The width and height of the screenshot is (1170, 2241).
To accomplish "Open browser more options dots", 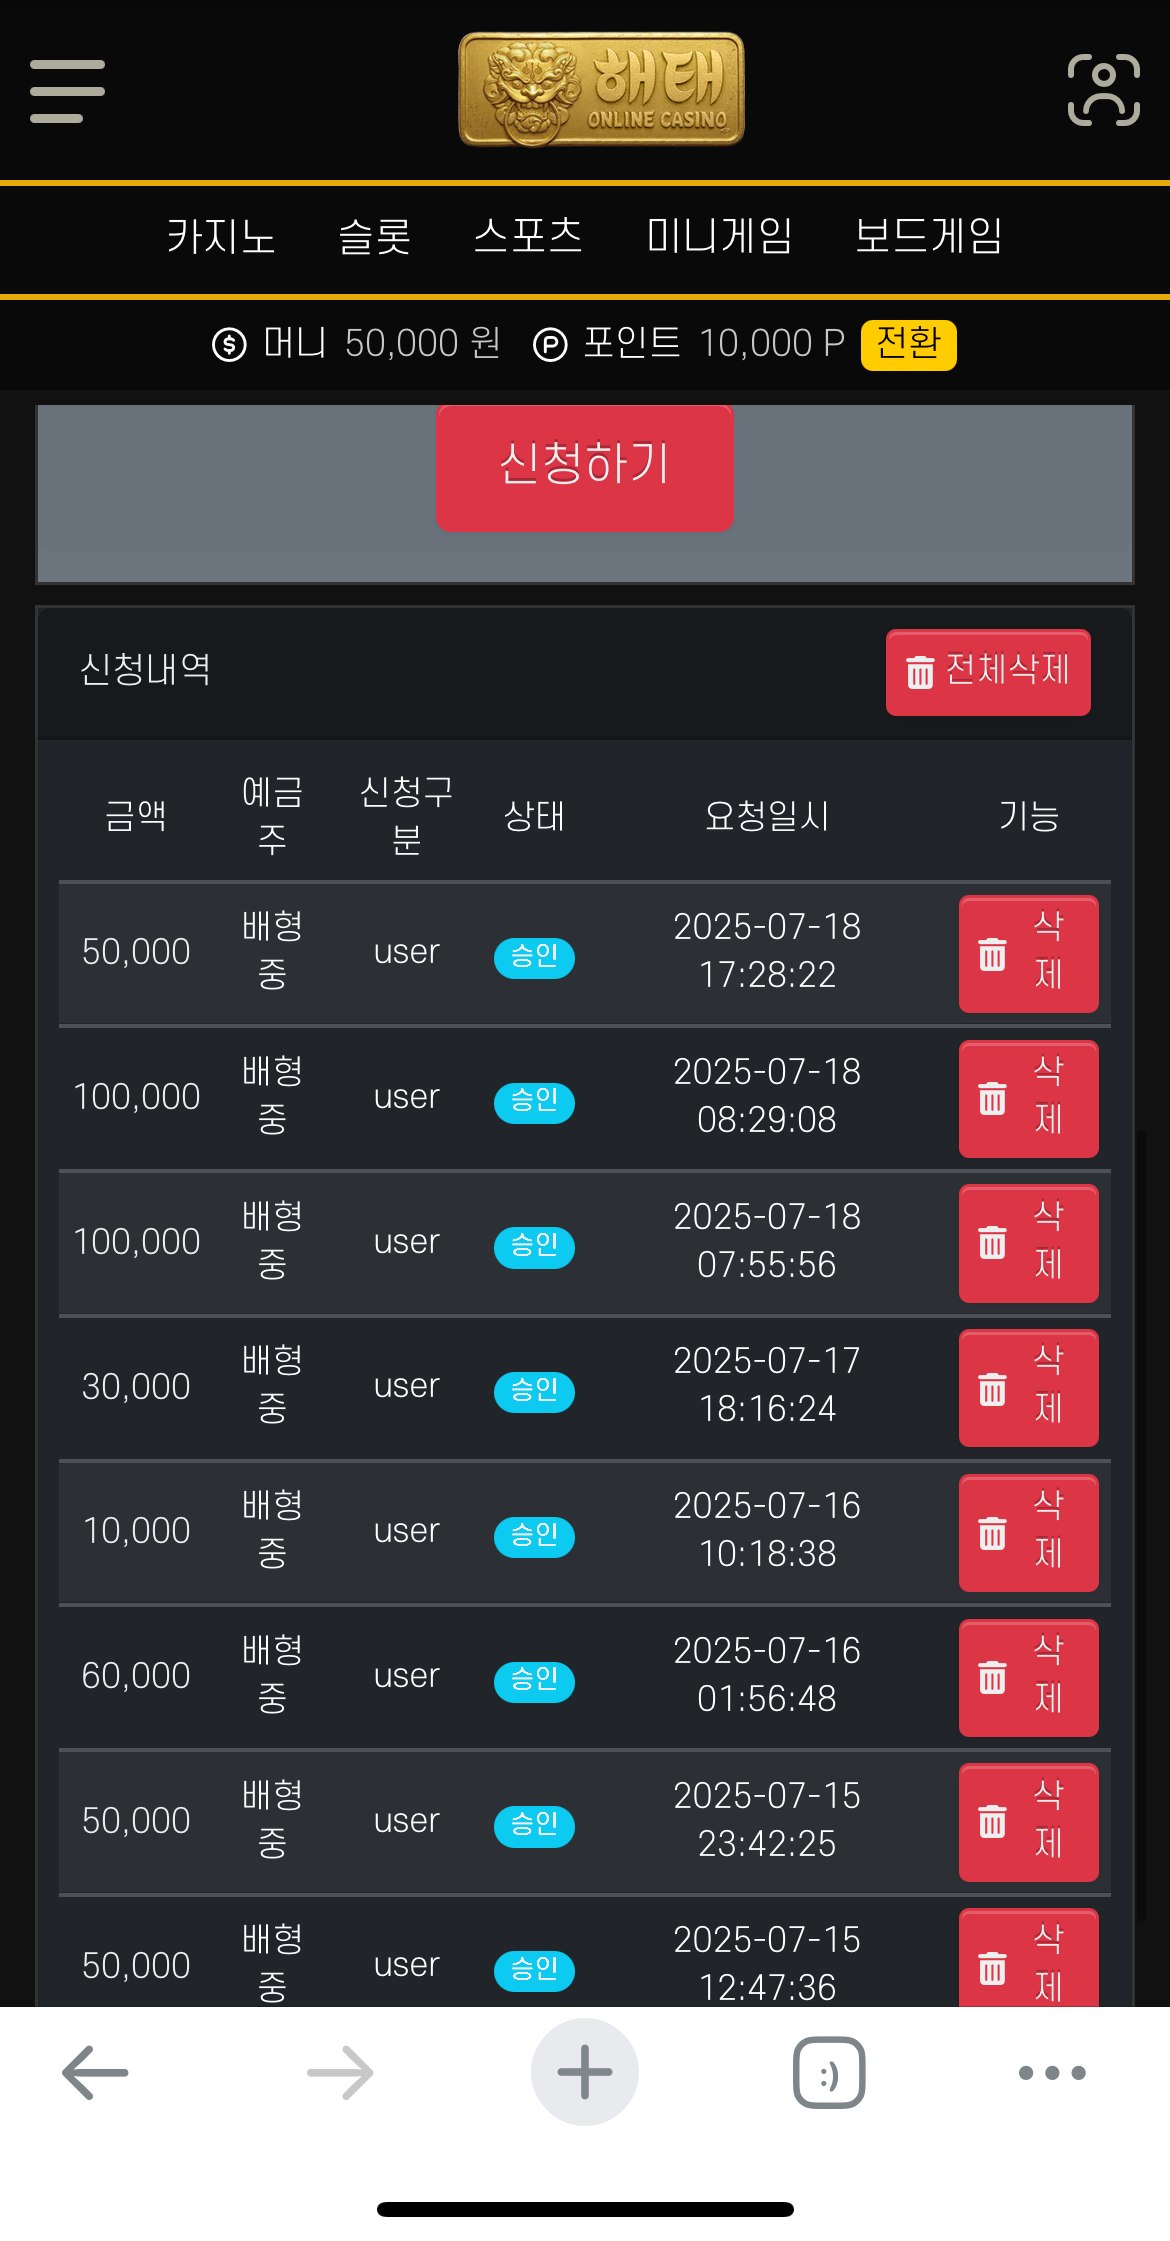I will tap(1052, 2072).
